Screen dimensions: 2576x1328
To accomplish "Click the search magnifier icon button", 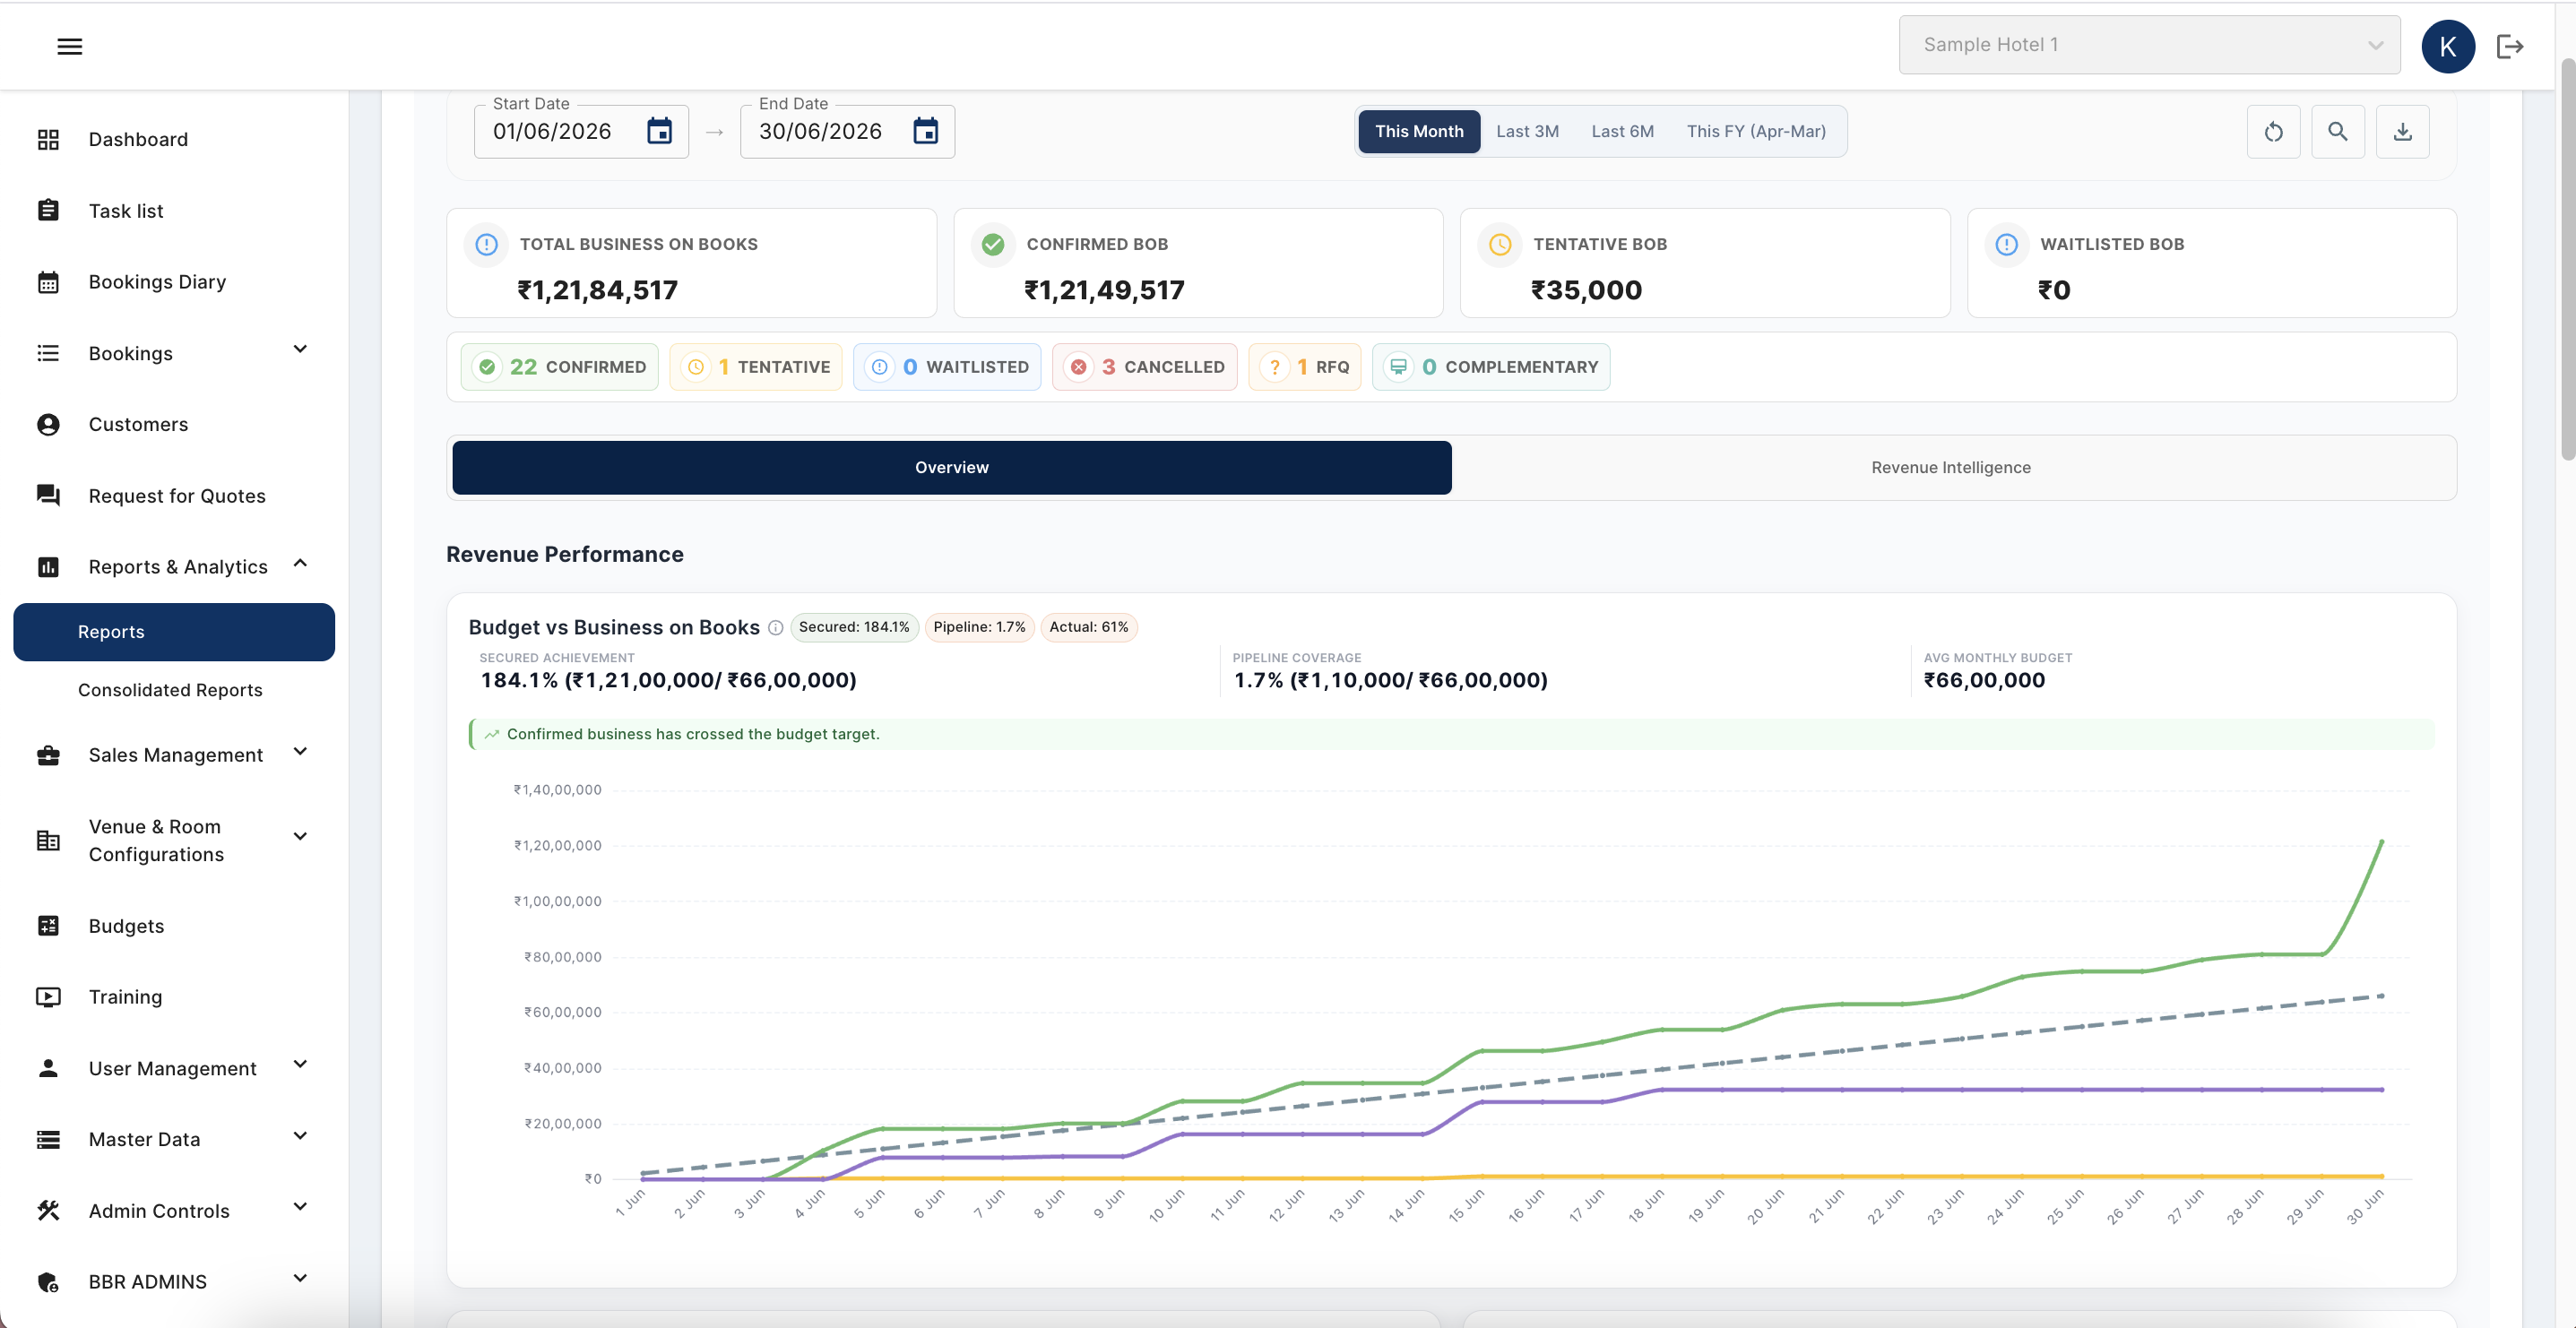I will (2337, 131).
